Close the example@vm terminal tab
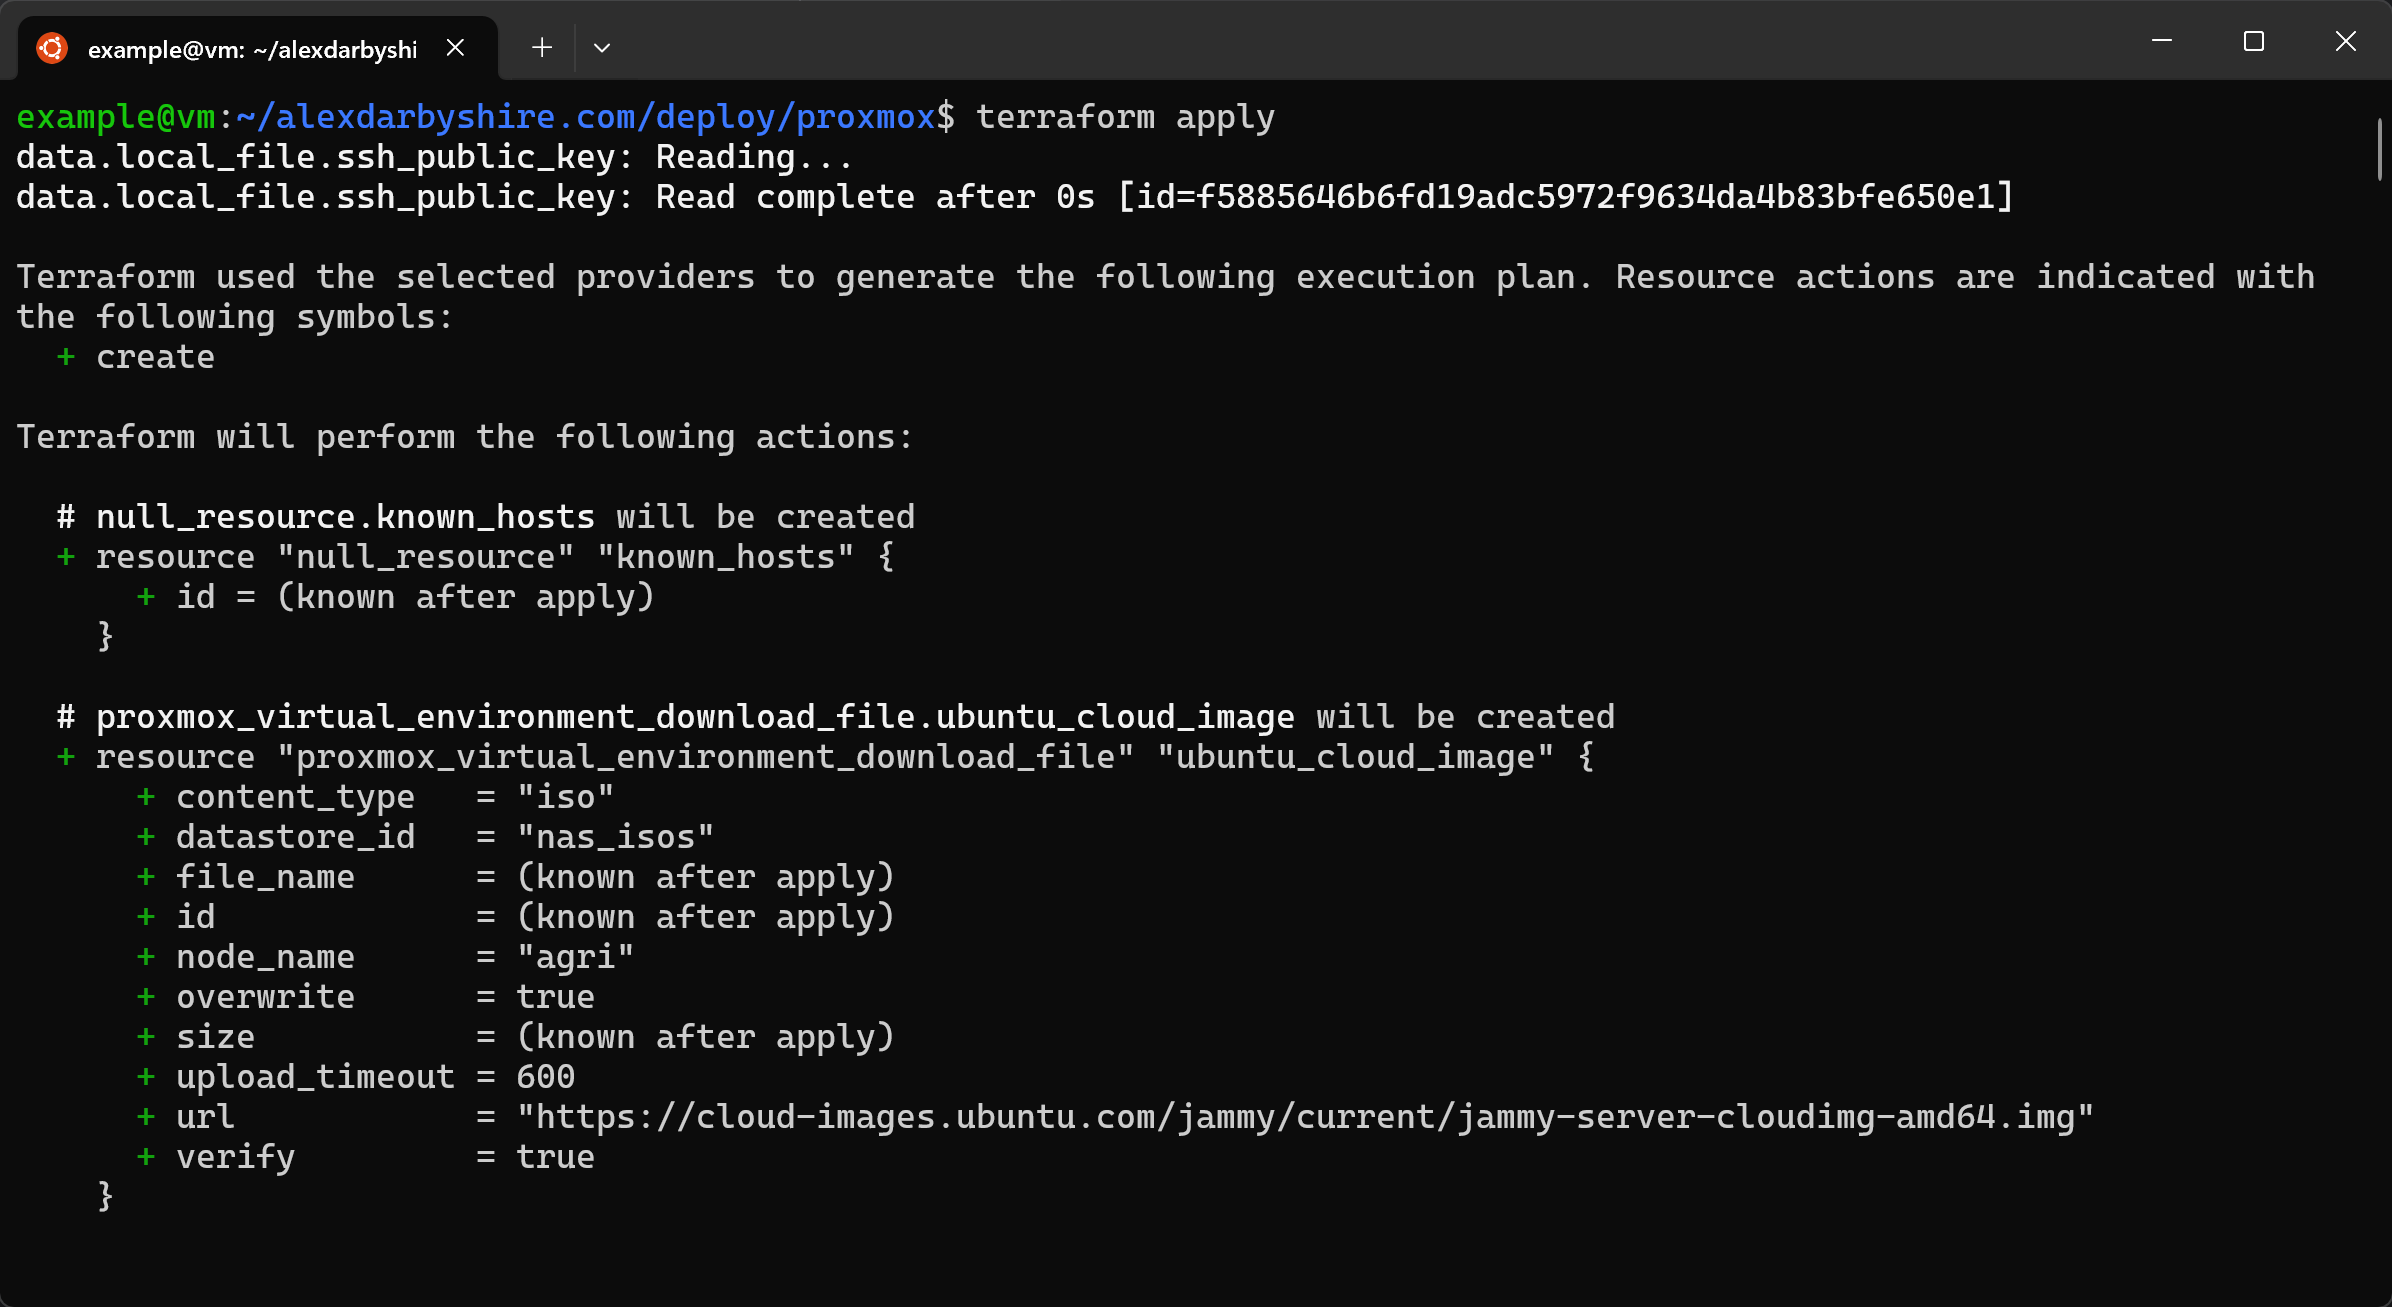 tap(455, 48)
